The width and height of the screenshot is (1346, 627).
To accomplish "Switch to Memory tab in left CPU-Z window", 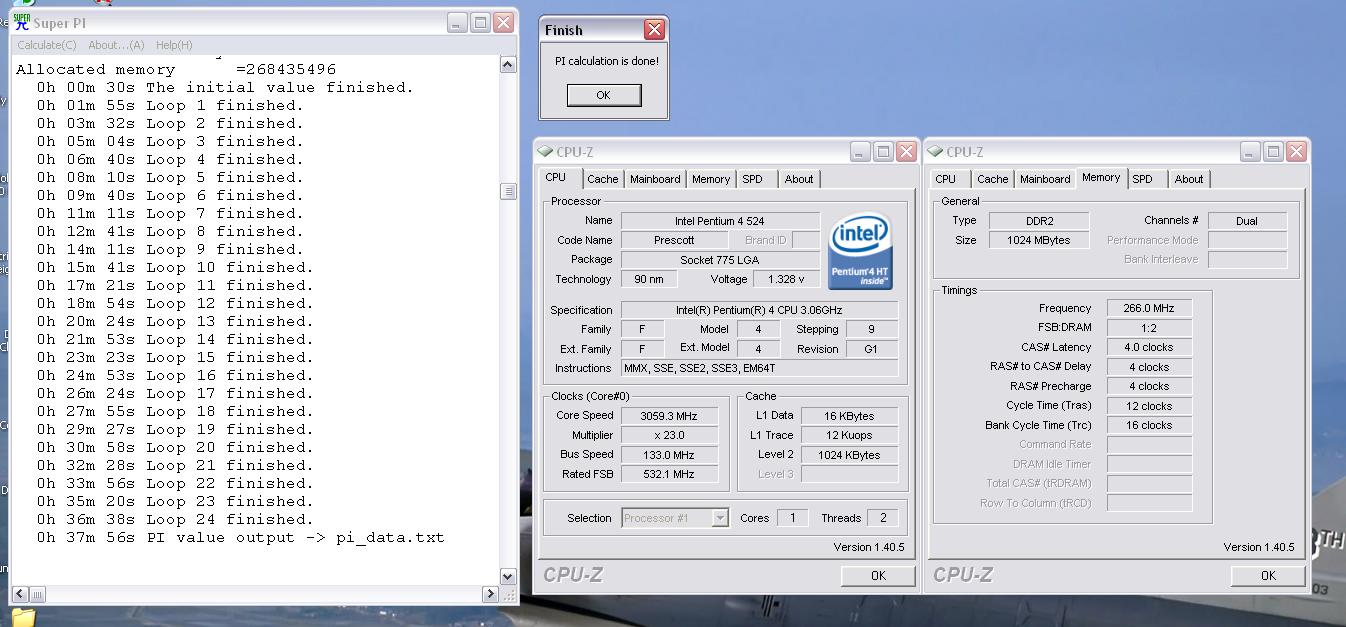I will click(x=711, y=179).
